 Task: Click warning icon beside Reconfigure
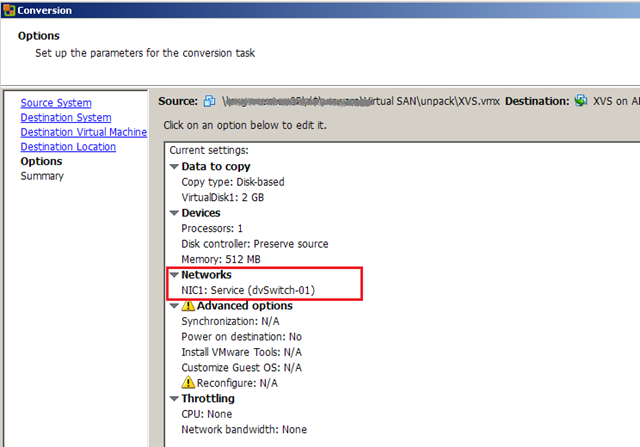click(x=188, y=383)
